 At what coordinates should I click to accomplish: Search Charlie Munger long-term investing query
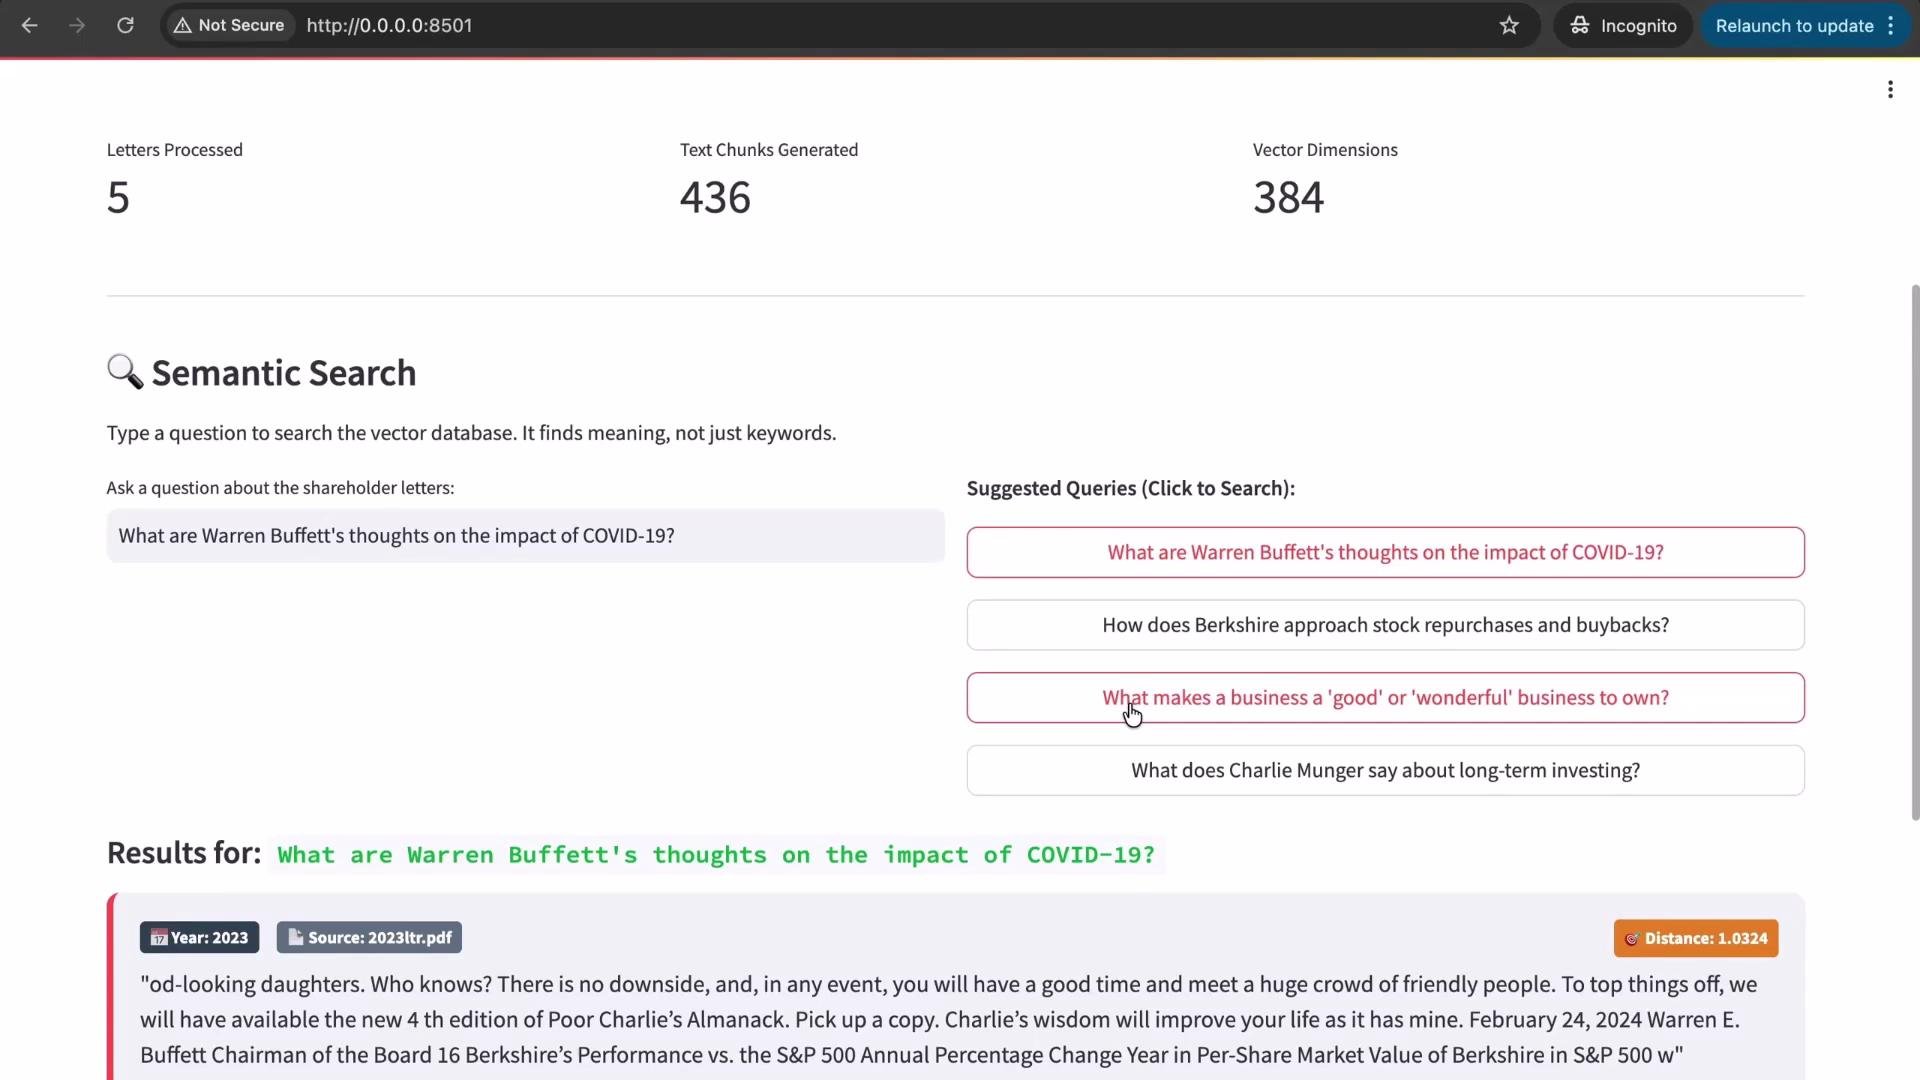[1385, 770]
